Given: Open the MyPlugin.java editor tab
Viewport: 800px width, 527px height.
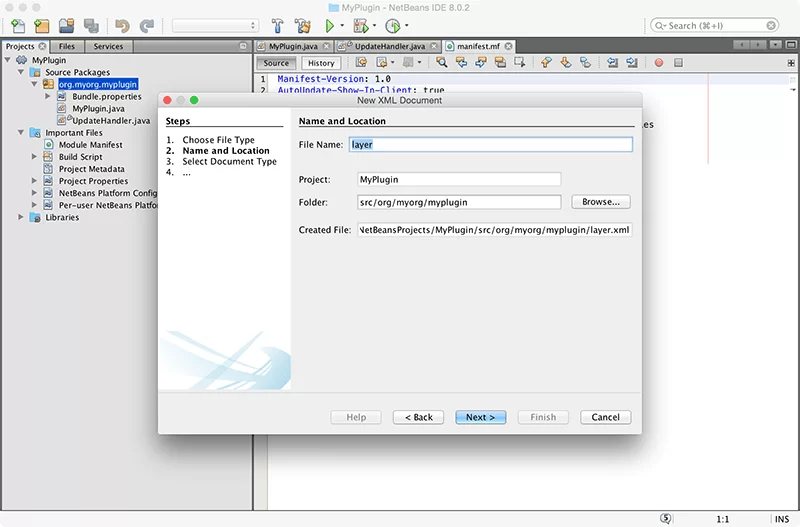Looking at the screenshot, I should point(293,46).
